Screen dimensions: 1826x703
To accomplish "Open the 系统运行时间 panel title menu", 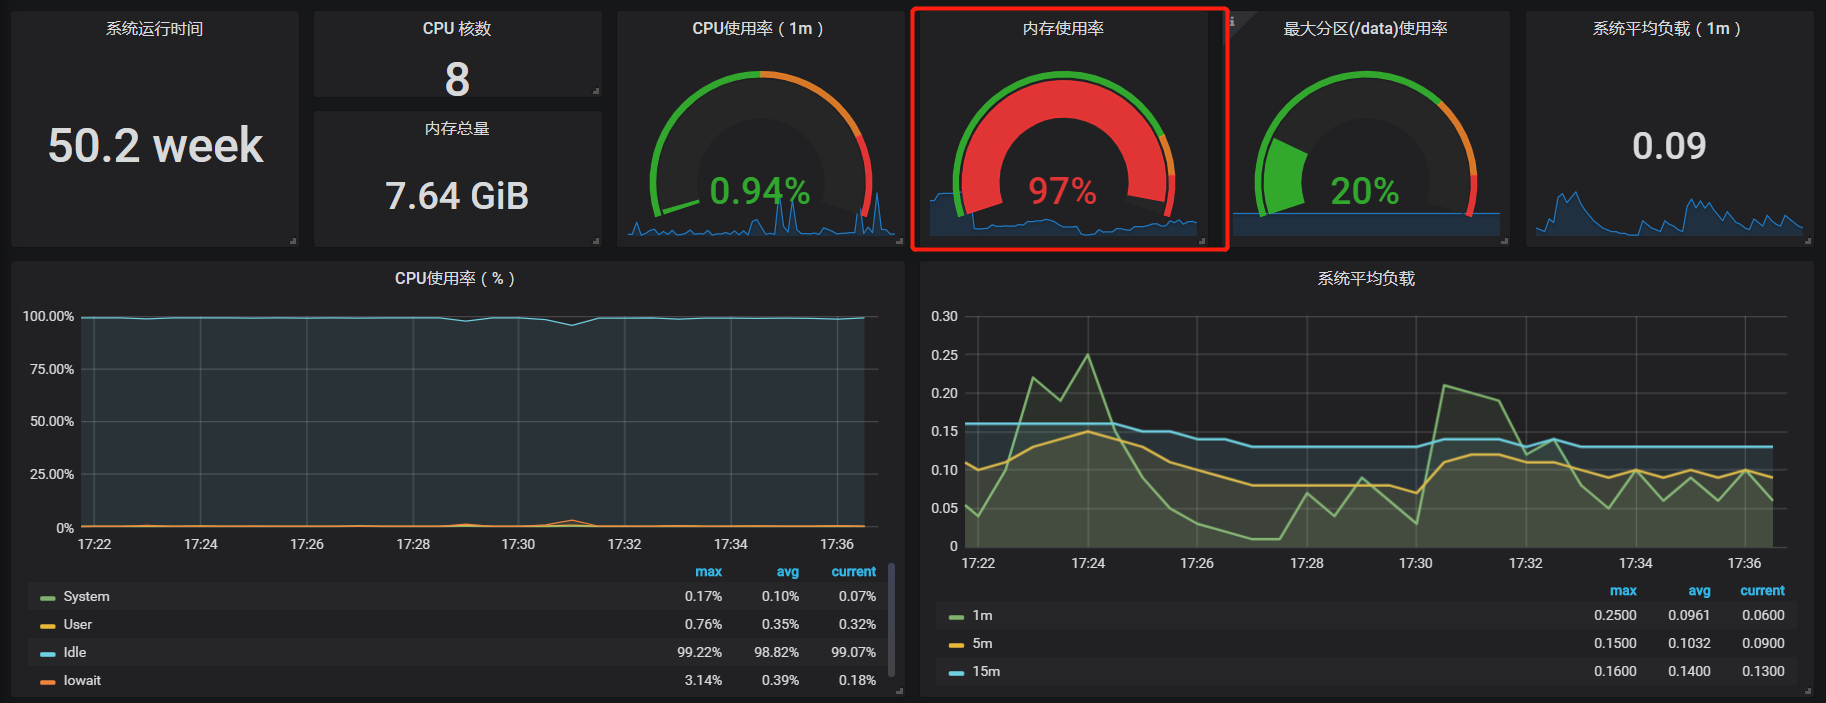I will coord(155,29).
